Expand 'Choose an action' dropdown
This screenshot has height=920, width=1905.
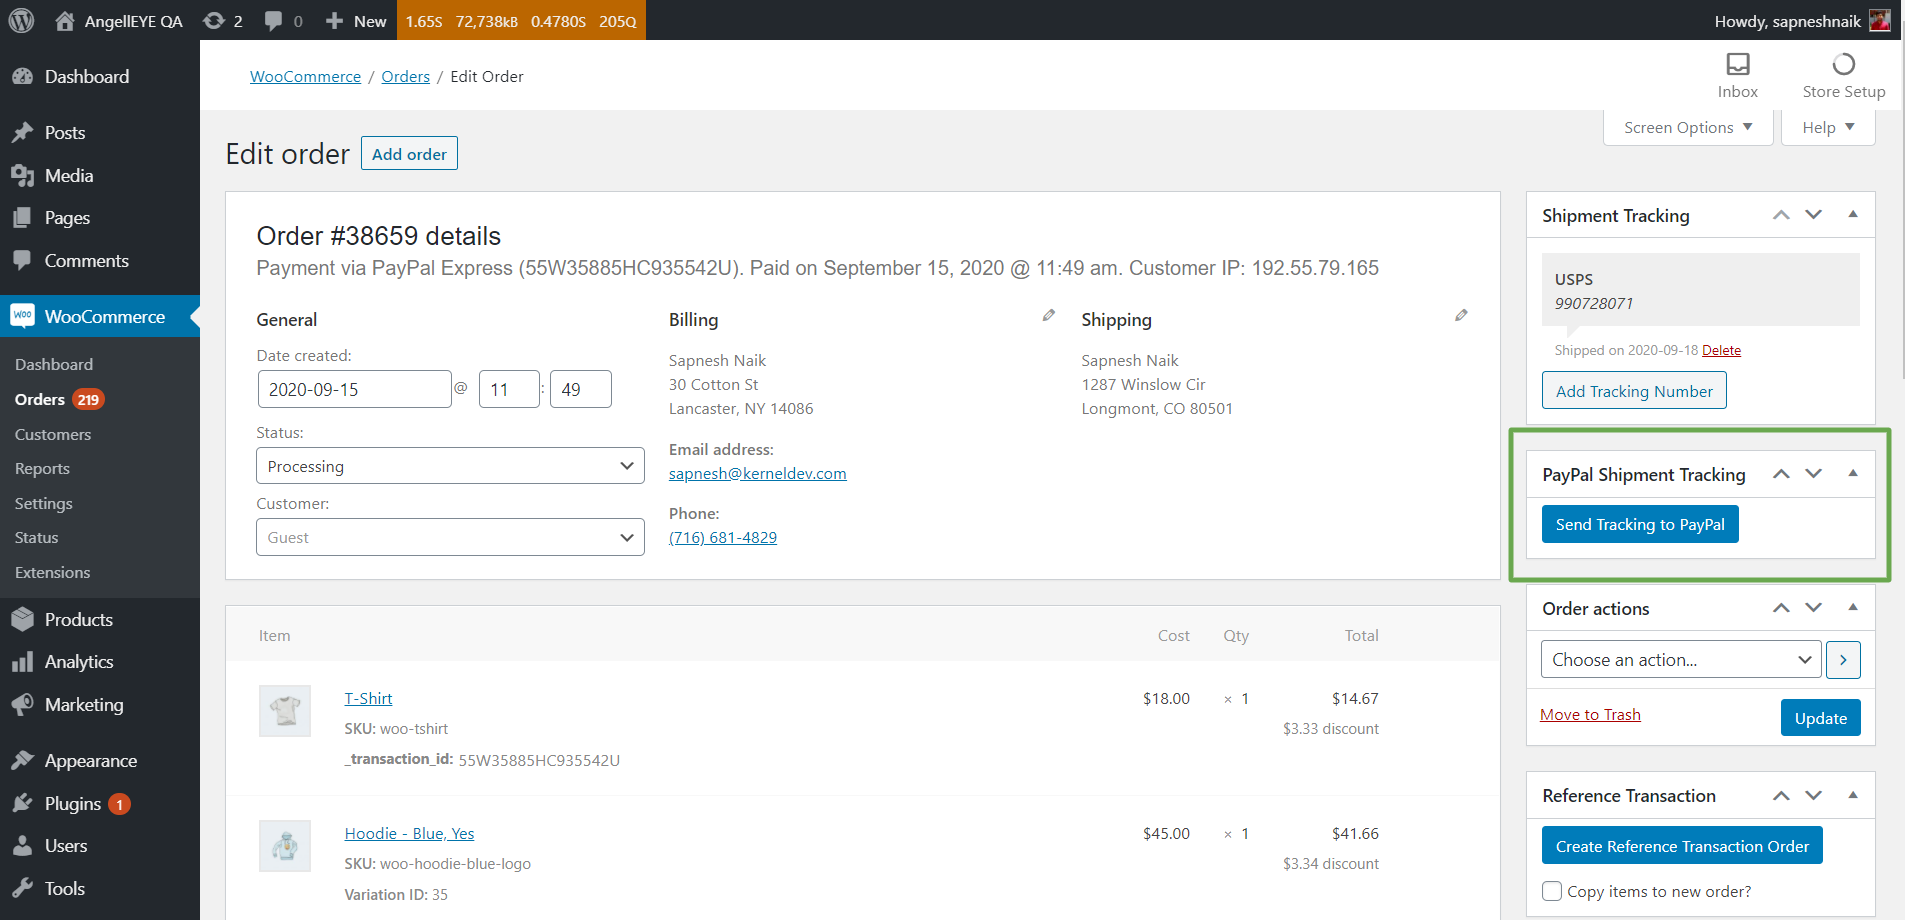point(1680,660)
